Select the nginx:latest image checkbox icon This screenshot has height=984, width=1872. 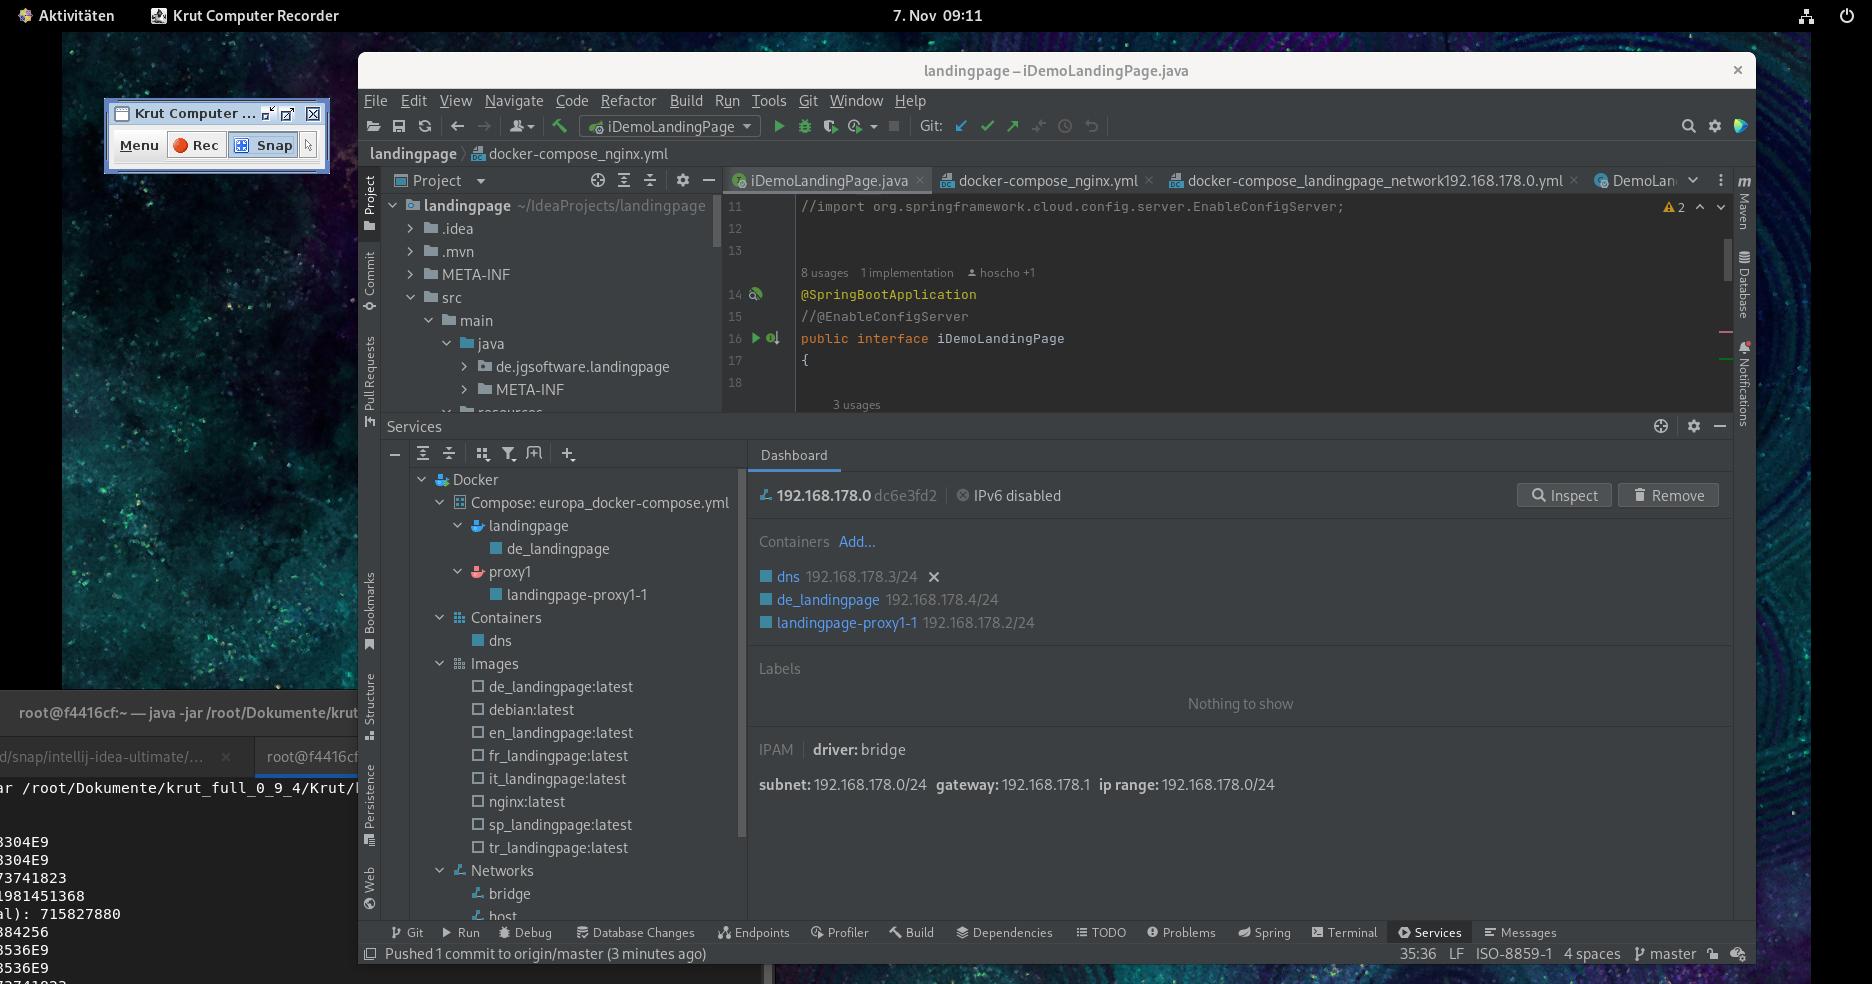tap(478, 801)
